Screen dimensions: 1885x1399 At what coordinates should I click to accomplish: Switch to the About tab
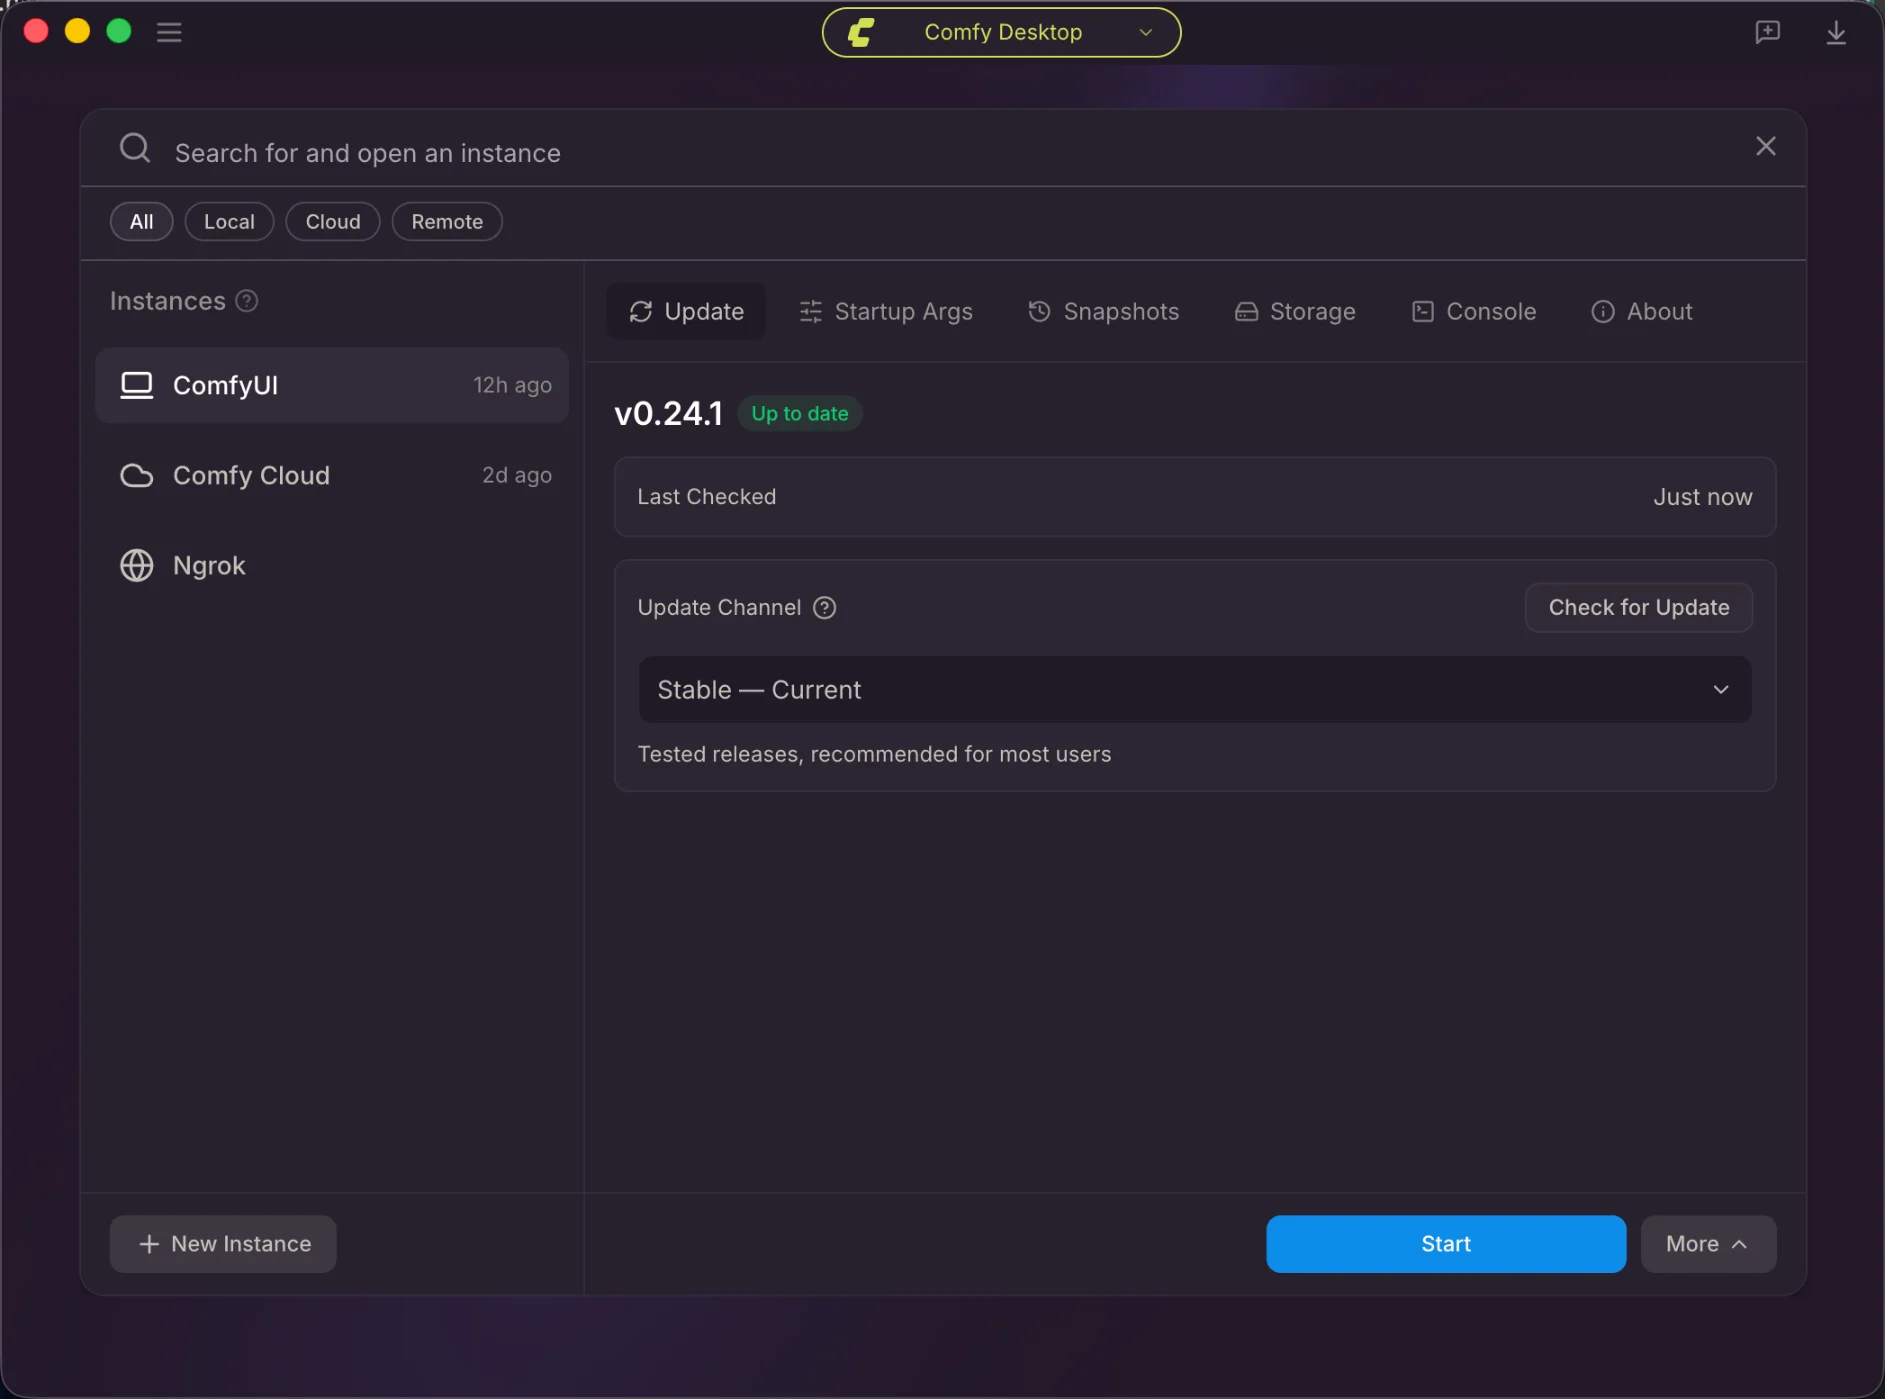pyautogui.click(x=1642, y=311)
